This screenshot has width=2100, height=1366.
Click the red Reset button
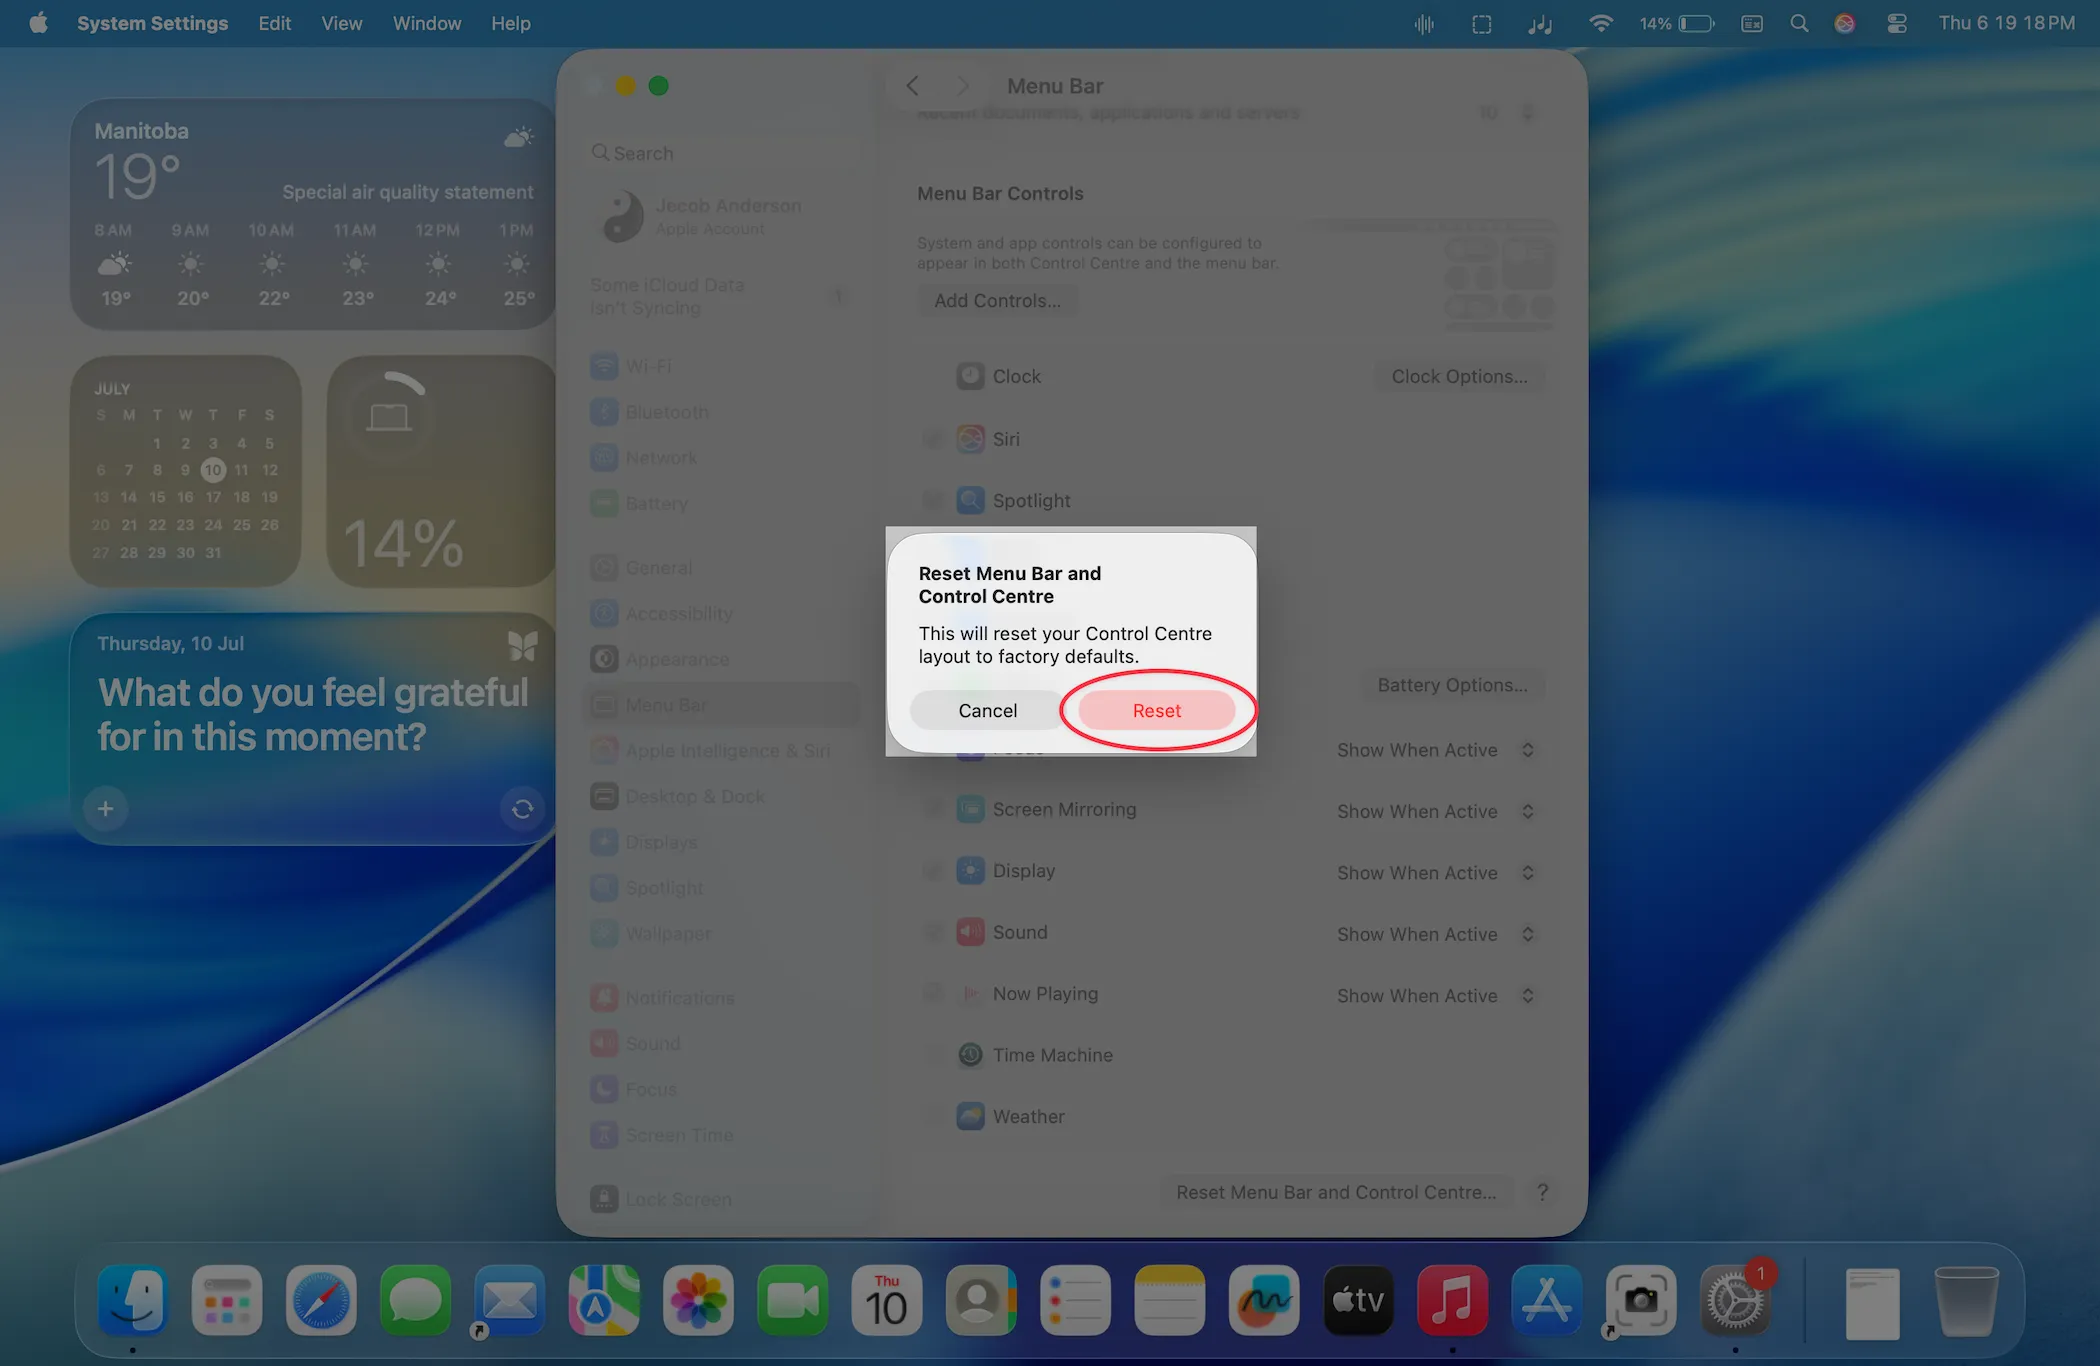point(1156,710)
